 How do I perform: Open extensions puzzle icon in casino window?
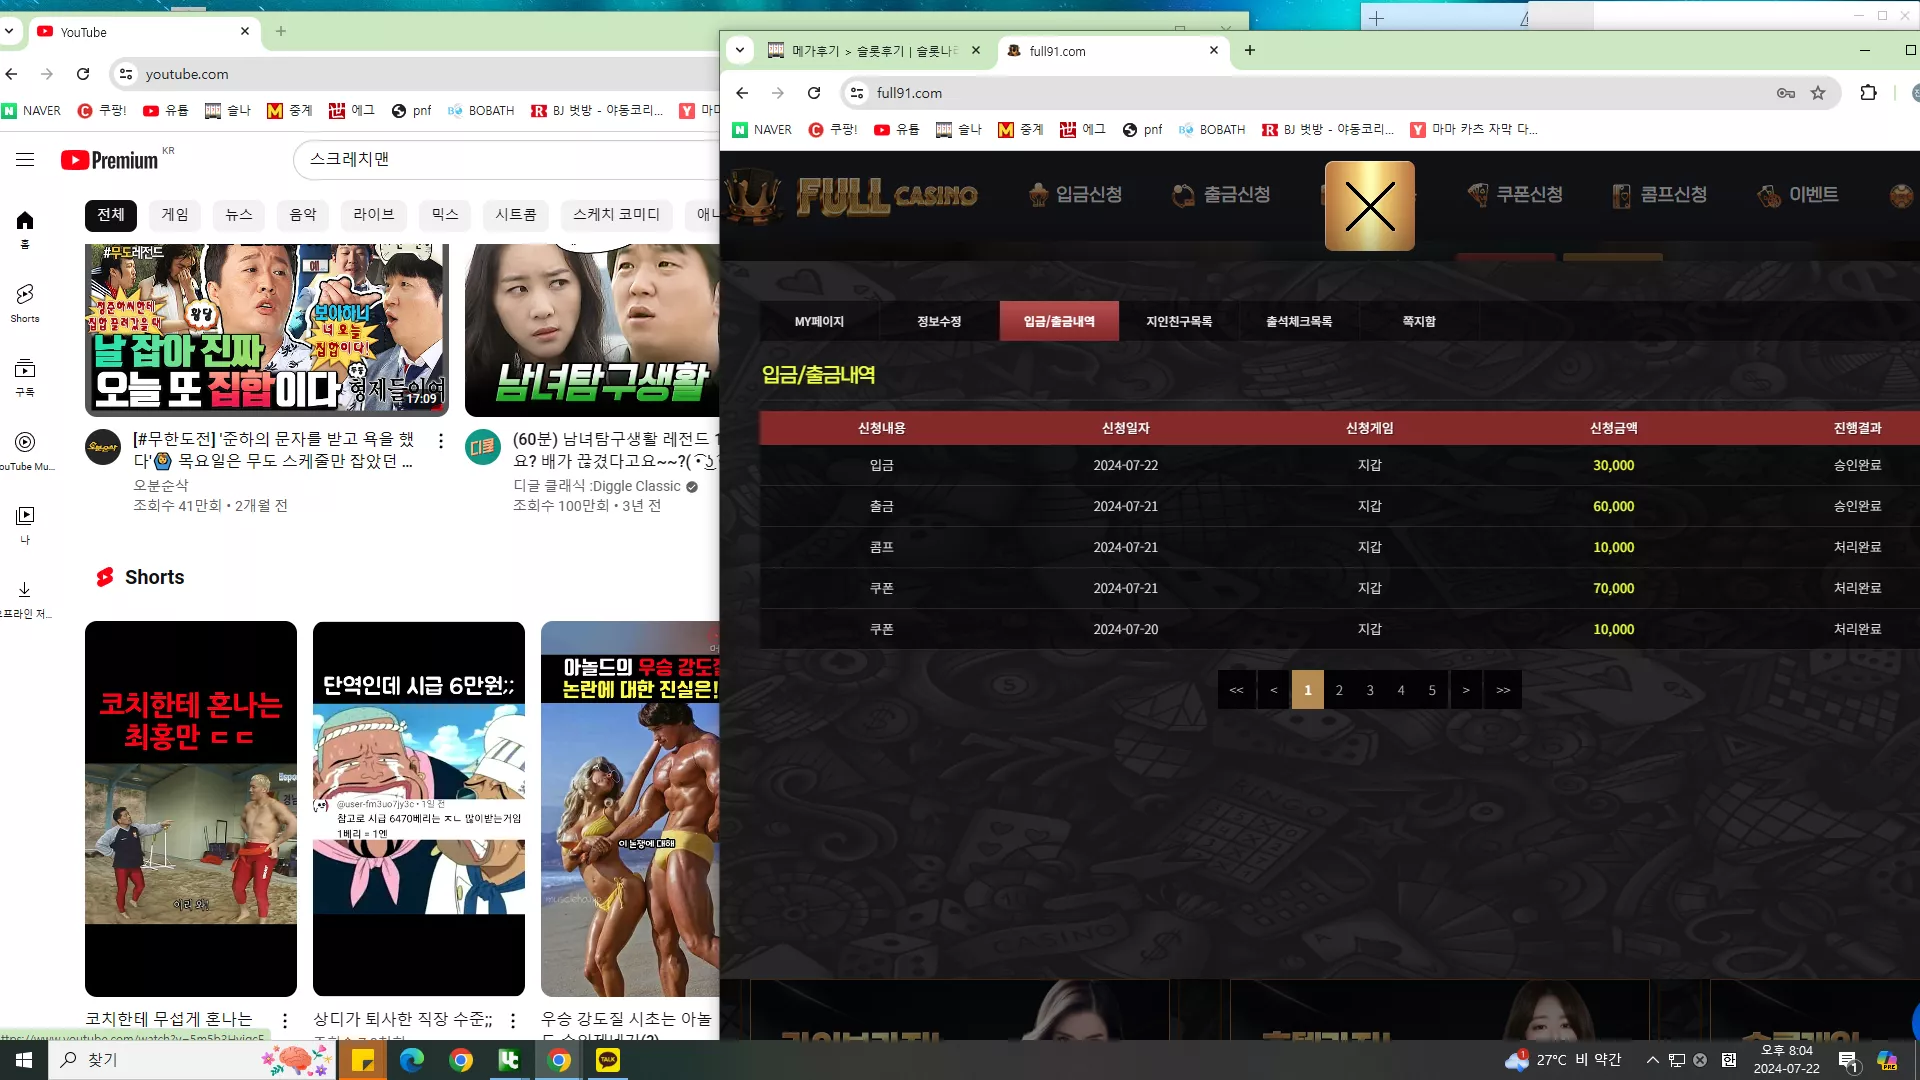[1868, 93]
